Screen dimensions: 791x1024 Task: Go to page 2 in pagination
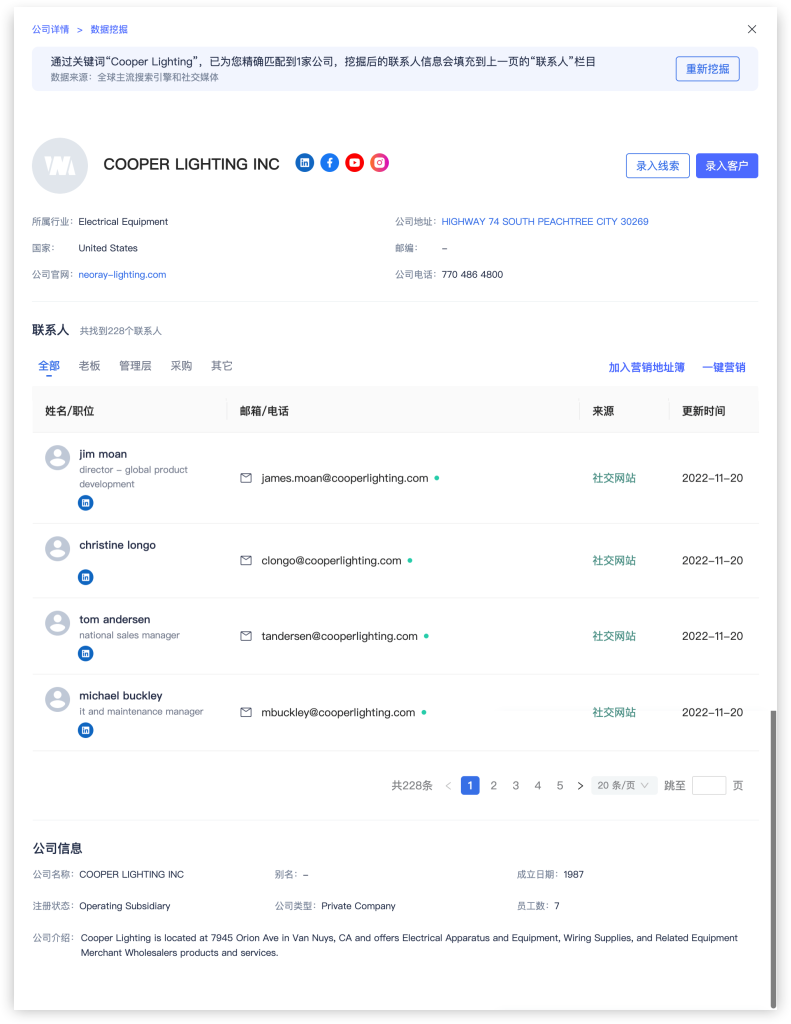pos(494,786)
